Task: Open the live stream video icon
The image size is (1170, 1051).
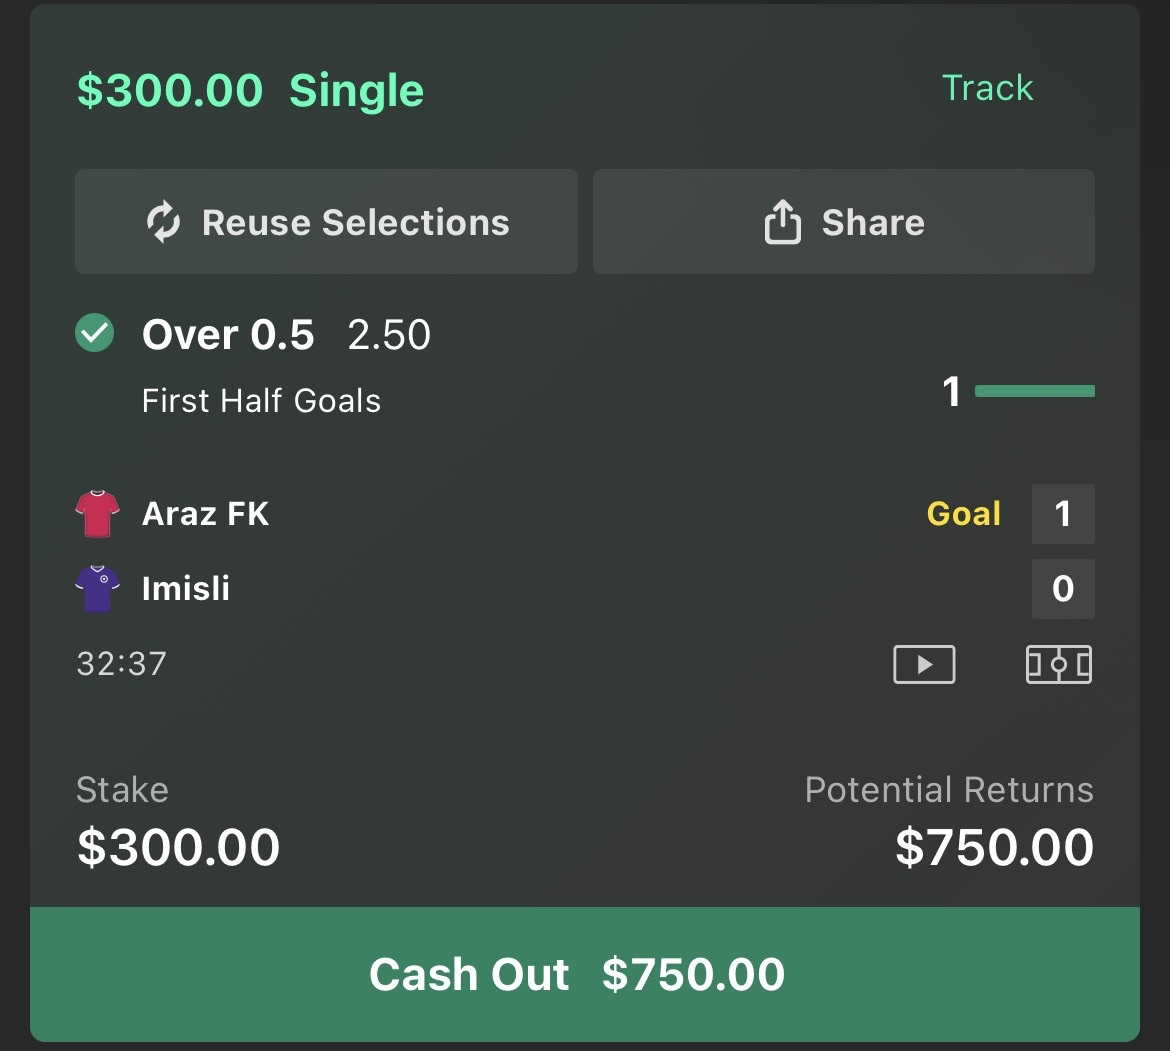Action: click(x=923, y=664)
